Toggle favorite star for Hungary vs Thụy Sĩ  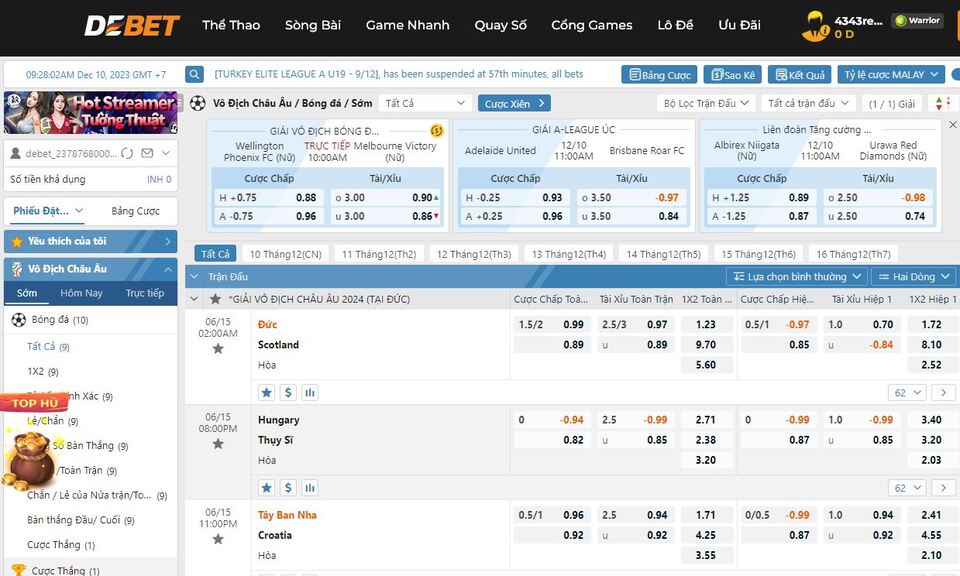tap(218, 443)
